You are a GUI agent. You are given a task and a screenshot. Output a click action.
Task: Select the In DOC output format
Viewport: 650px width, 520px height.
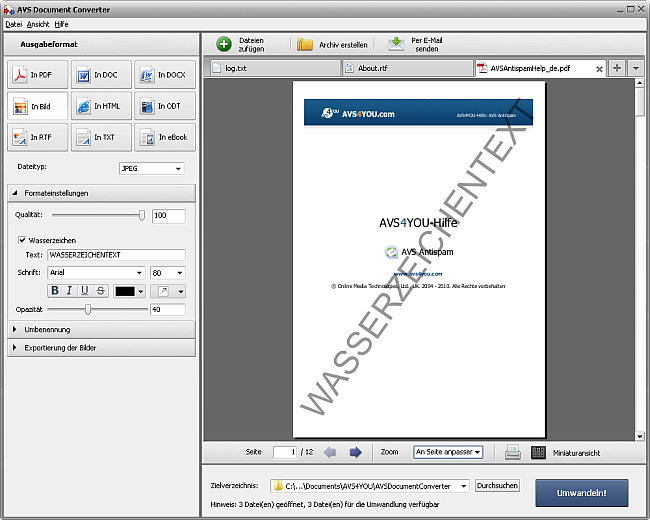click(x=101, y=75)
